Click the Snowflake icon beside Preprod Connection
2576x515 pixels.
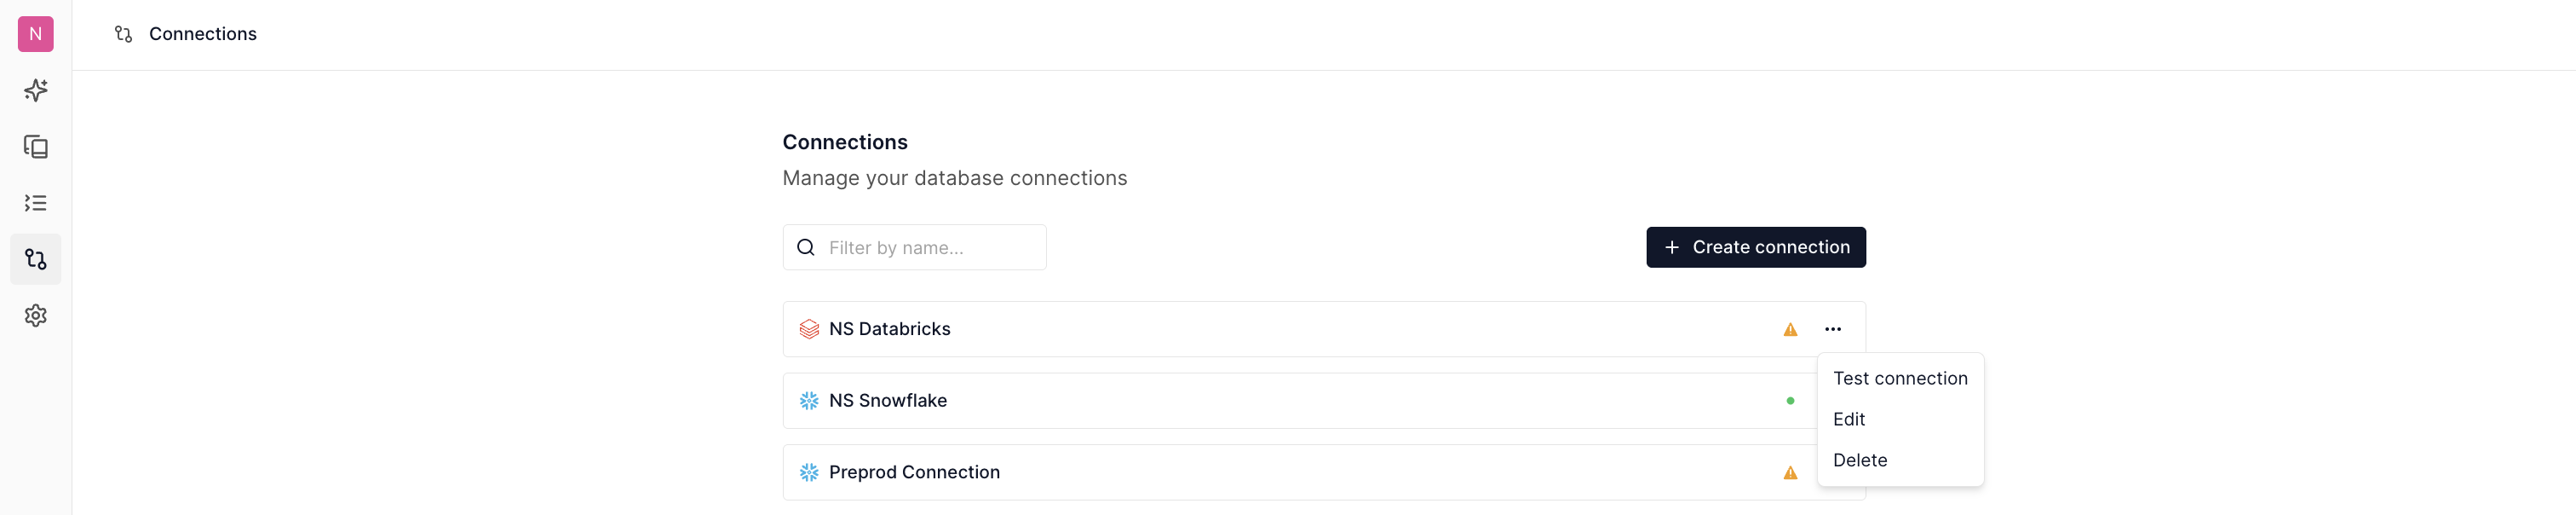(x=808, y=472)
